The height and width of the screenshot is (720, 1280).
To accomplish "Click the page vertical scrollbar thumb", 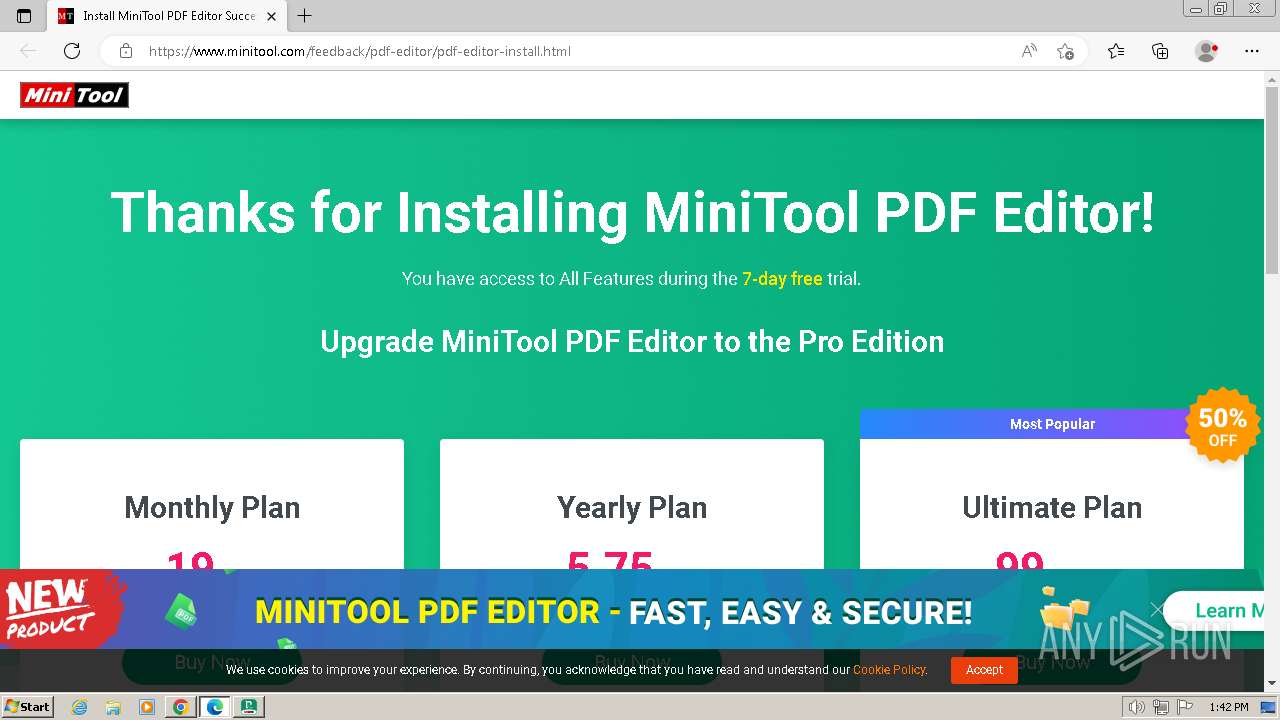I will 1272,180.
